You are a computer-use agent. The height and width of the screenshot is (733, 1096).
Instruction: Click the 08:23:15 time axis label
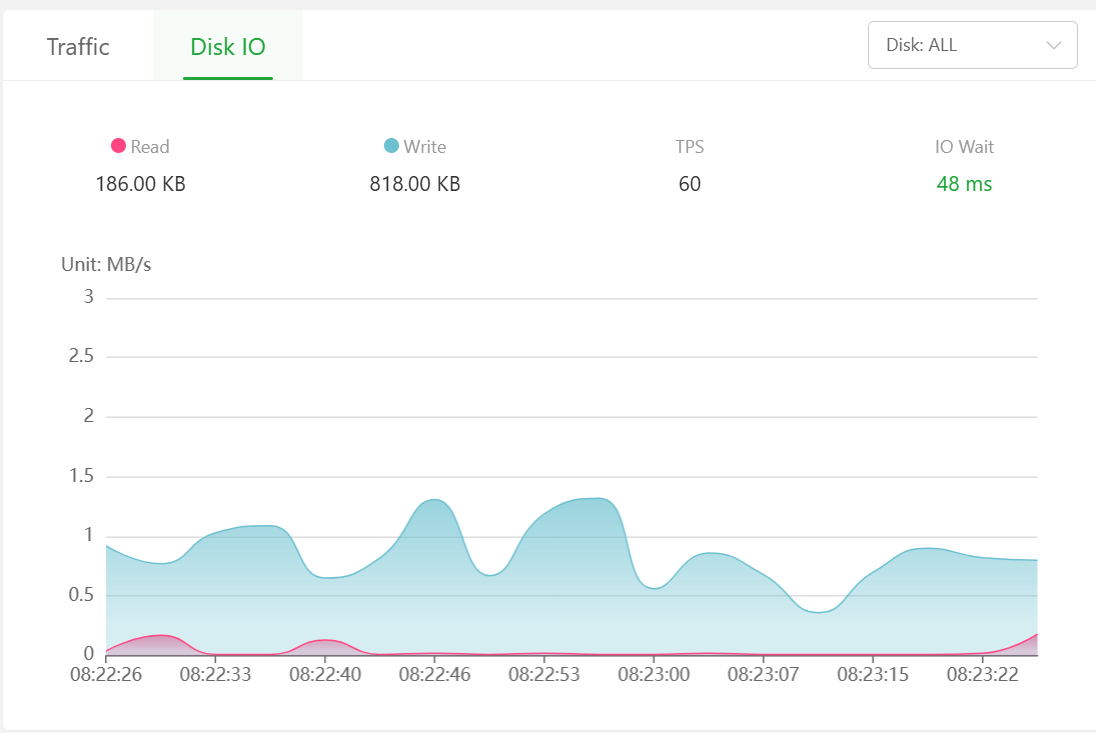[873, 675]
